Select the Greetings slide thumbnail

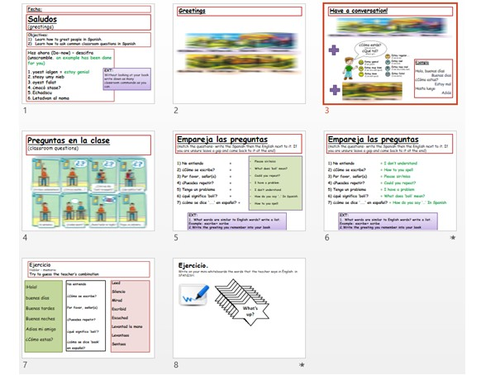click(239, 54)
